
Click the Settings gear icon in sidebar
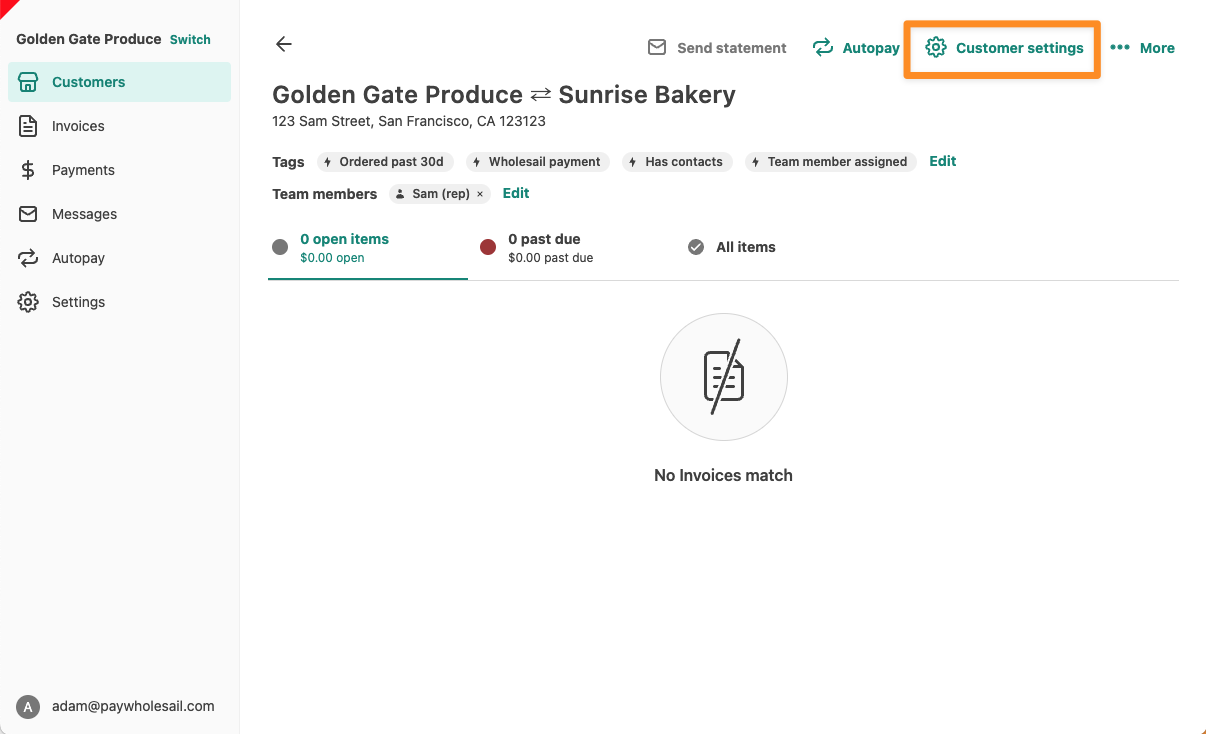(28, 302)
